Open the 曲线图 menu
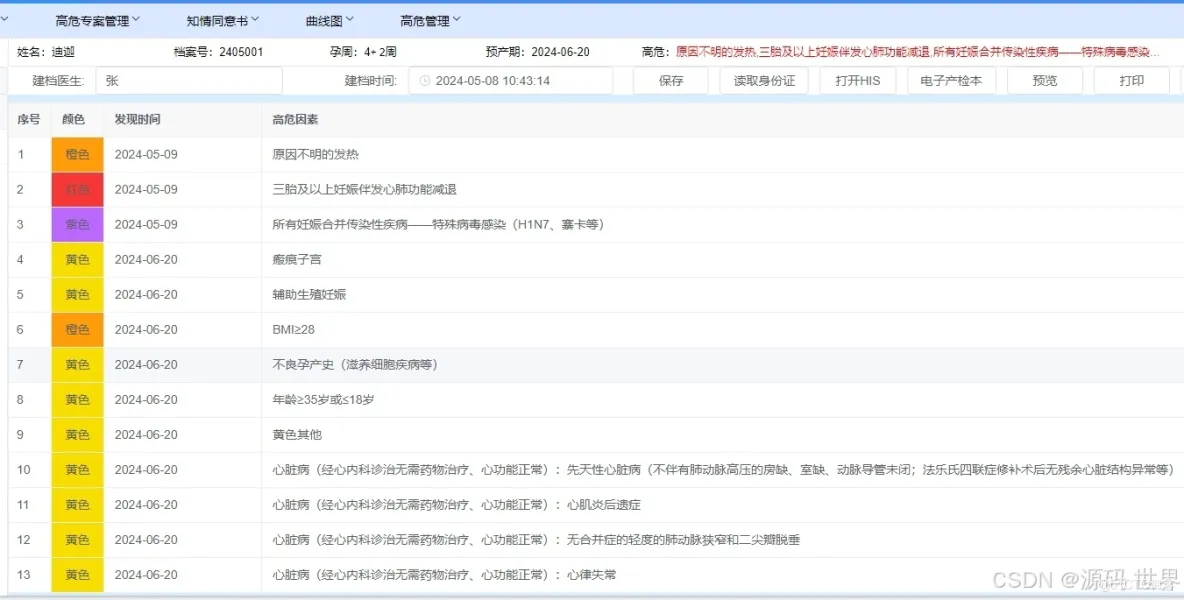Screen dimensions: 1184x600 pos(329,21)
